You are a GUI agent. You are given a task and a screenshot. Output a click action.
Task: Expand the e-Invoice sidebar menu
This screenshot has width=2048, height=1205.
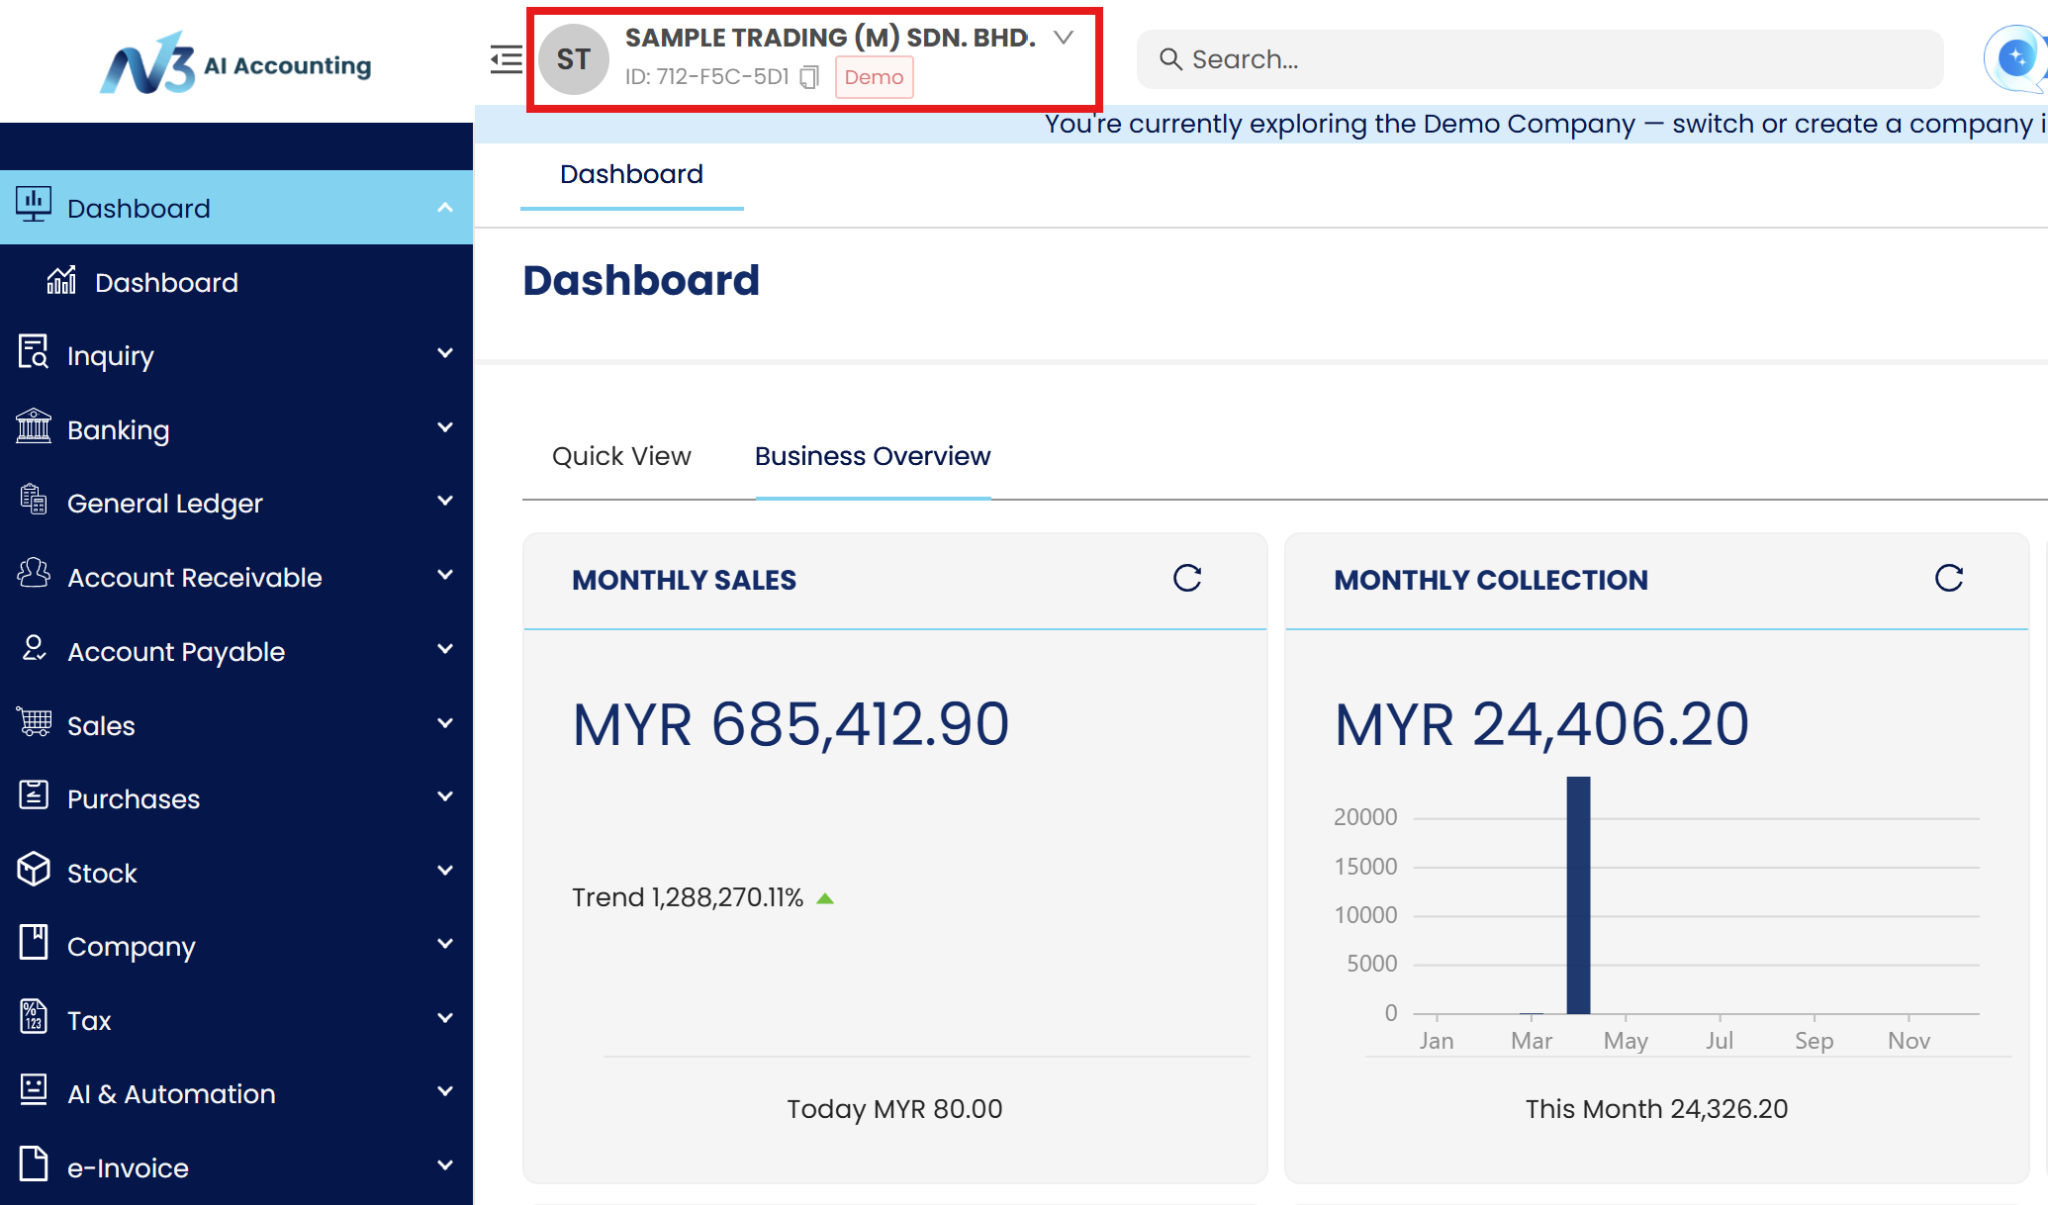(445, 1165)
